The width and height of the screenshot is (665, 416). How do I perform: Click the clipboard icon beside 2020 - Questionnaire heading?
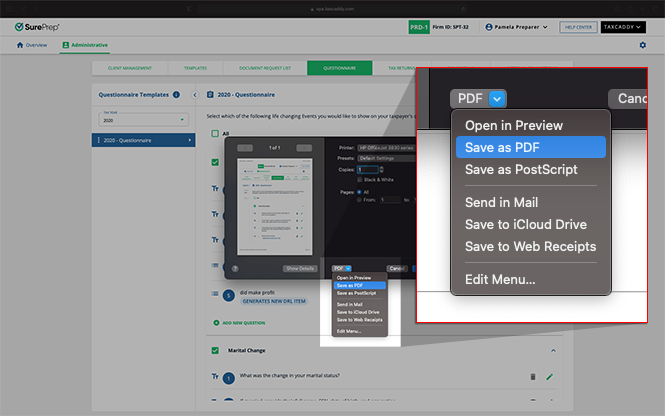[210, 95]
